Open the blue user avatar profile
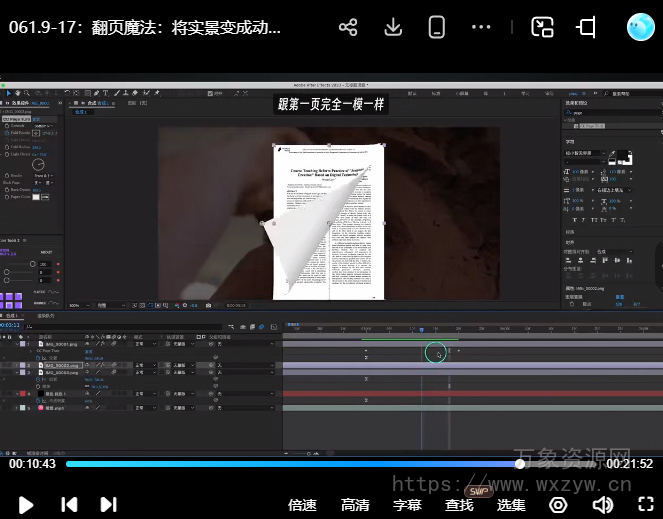This screenshot has height=519, width=663. pos(640,28)
